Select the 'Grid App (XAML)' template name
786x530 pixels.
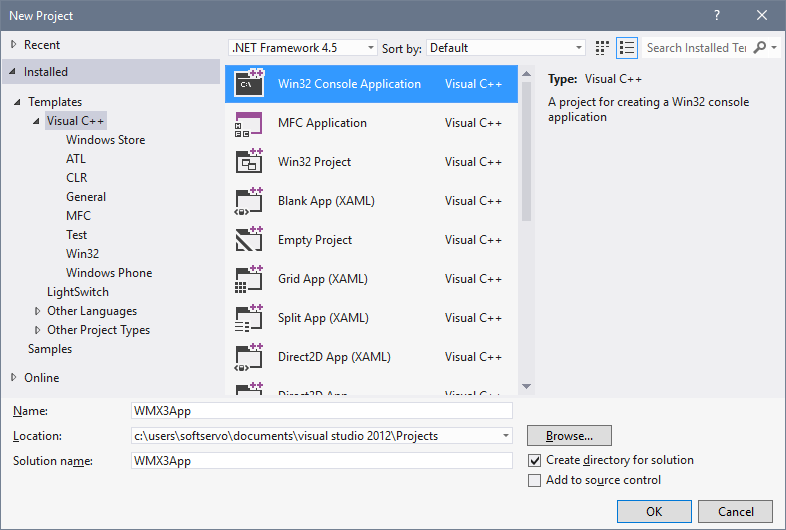[323, 279]
